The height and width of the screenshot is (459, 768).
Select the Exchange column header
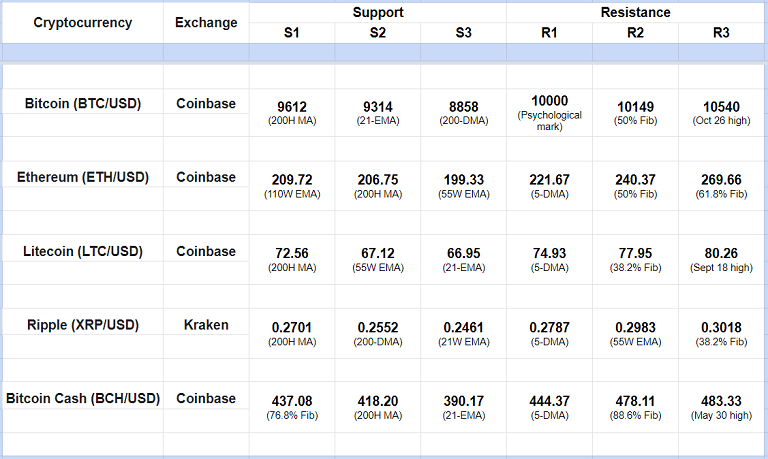[x=206, y=23]
